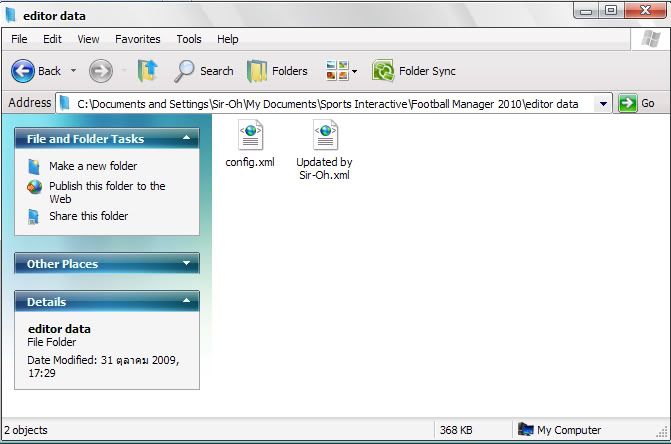Screen dimensions: 671x444
Task: Launch Folder Sync from the toolbar
Action: (414, 71)
